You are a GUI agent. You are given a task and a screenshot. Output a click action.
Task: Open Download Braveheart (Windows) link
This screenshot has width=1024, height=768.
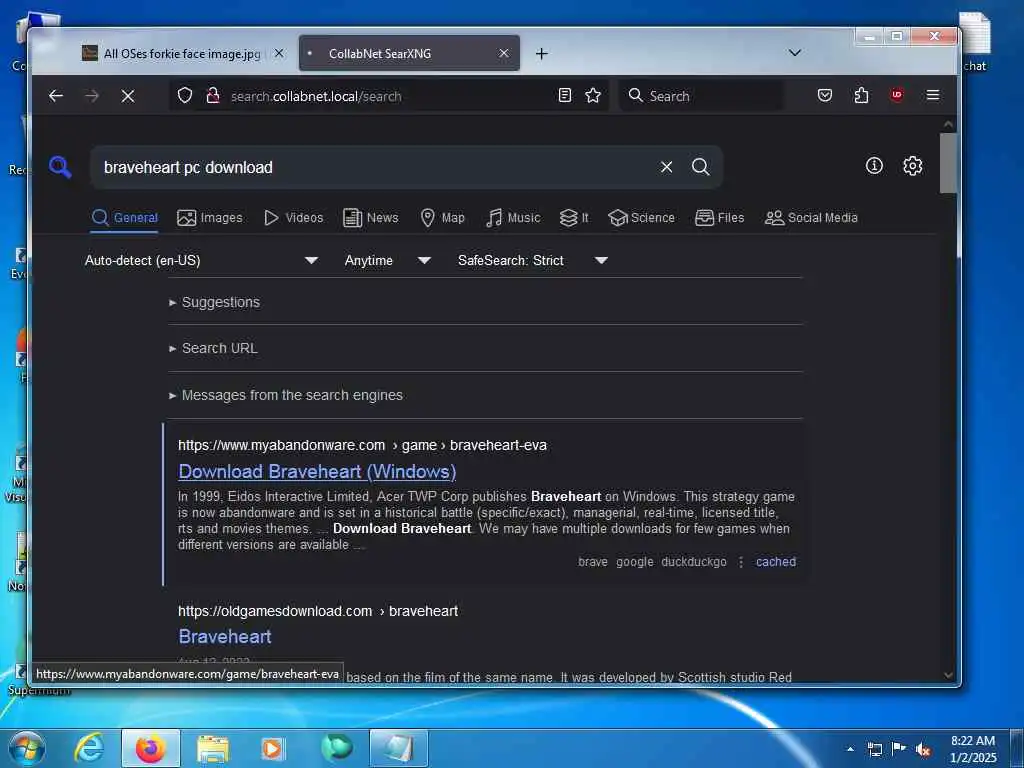click(317, 472)
